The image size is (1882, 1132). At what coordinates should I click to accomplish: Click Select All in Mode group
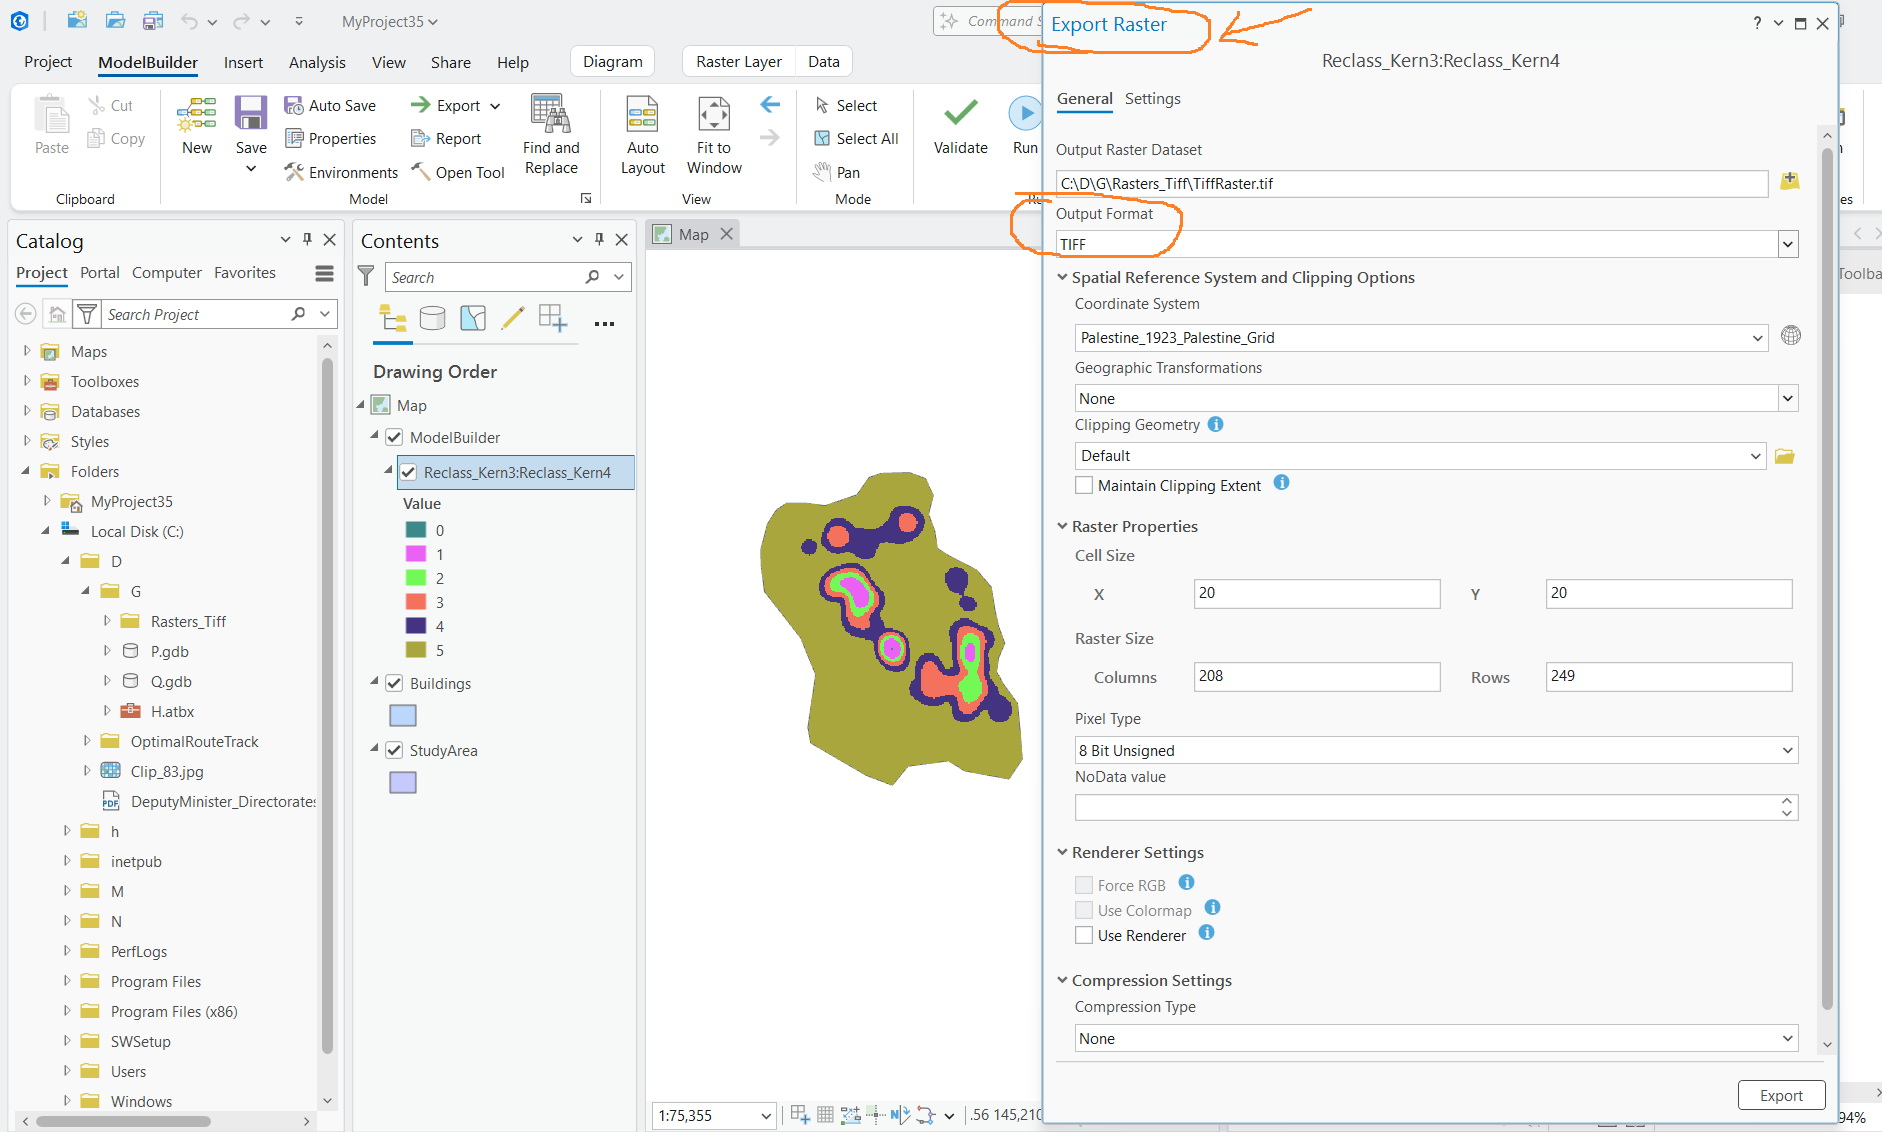(x=856, y=138)
